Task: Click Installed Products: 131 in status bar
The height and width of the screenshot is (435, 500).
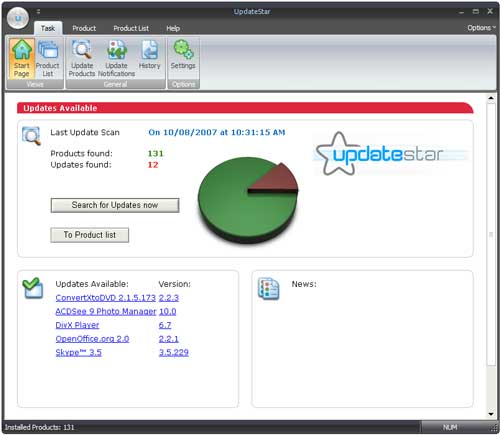Action: [x=39, y=427]
